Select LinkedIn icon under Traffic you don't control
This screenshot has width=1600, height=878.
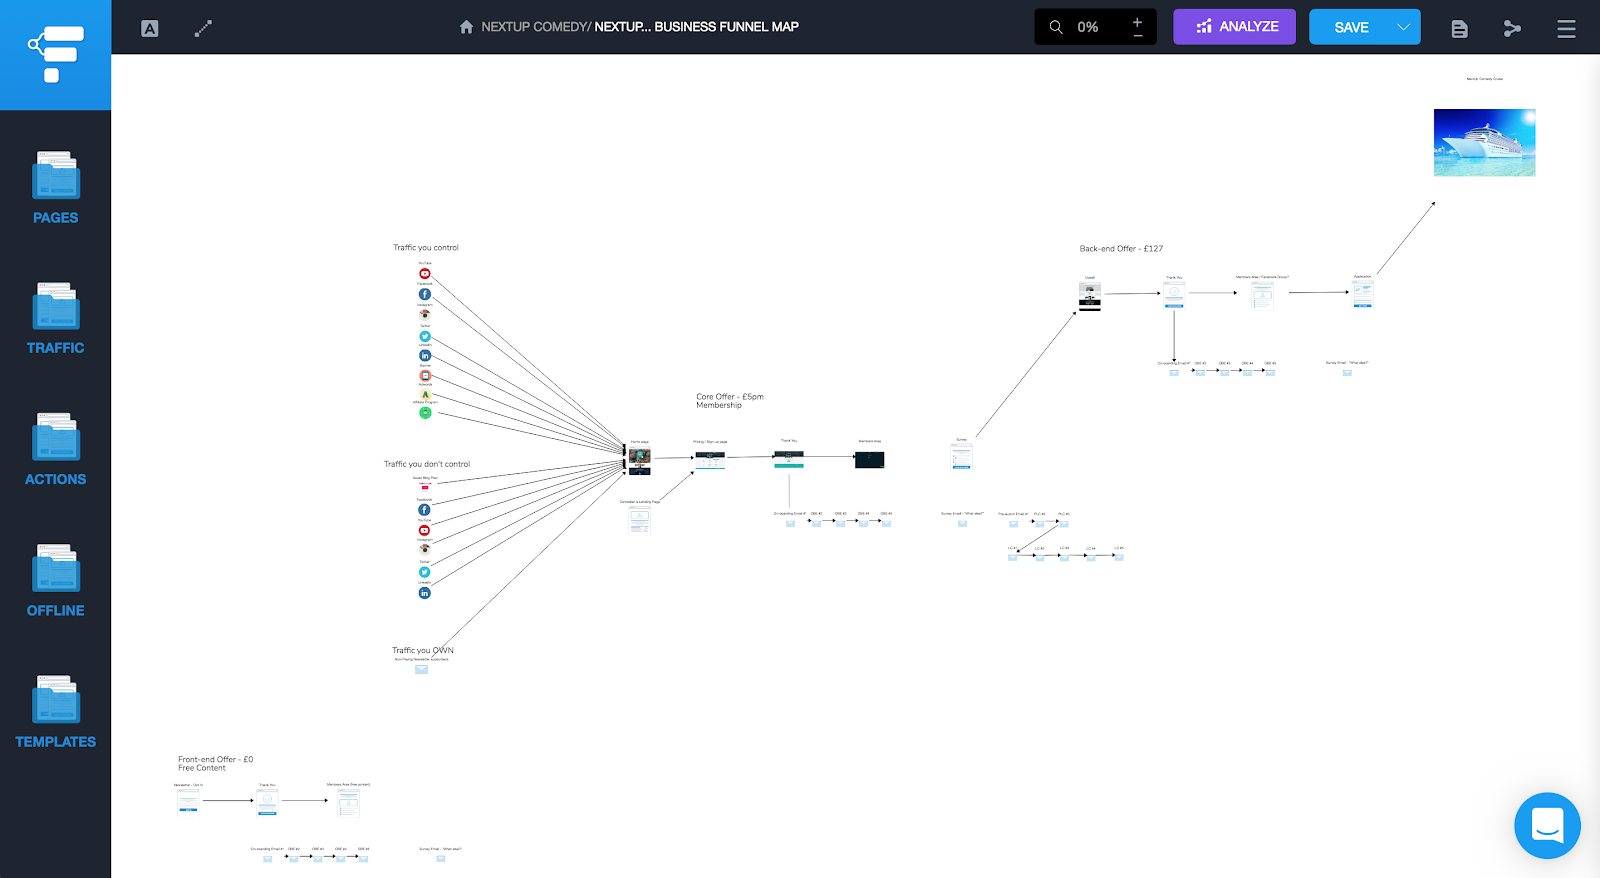tap(424, 593)
